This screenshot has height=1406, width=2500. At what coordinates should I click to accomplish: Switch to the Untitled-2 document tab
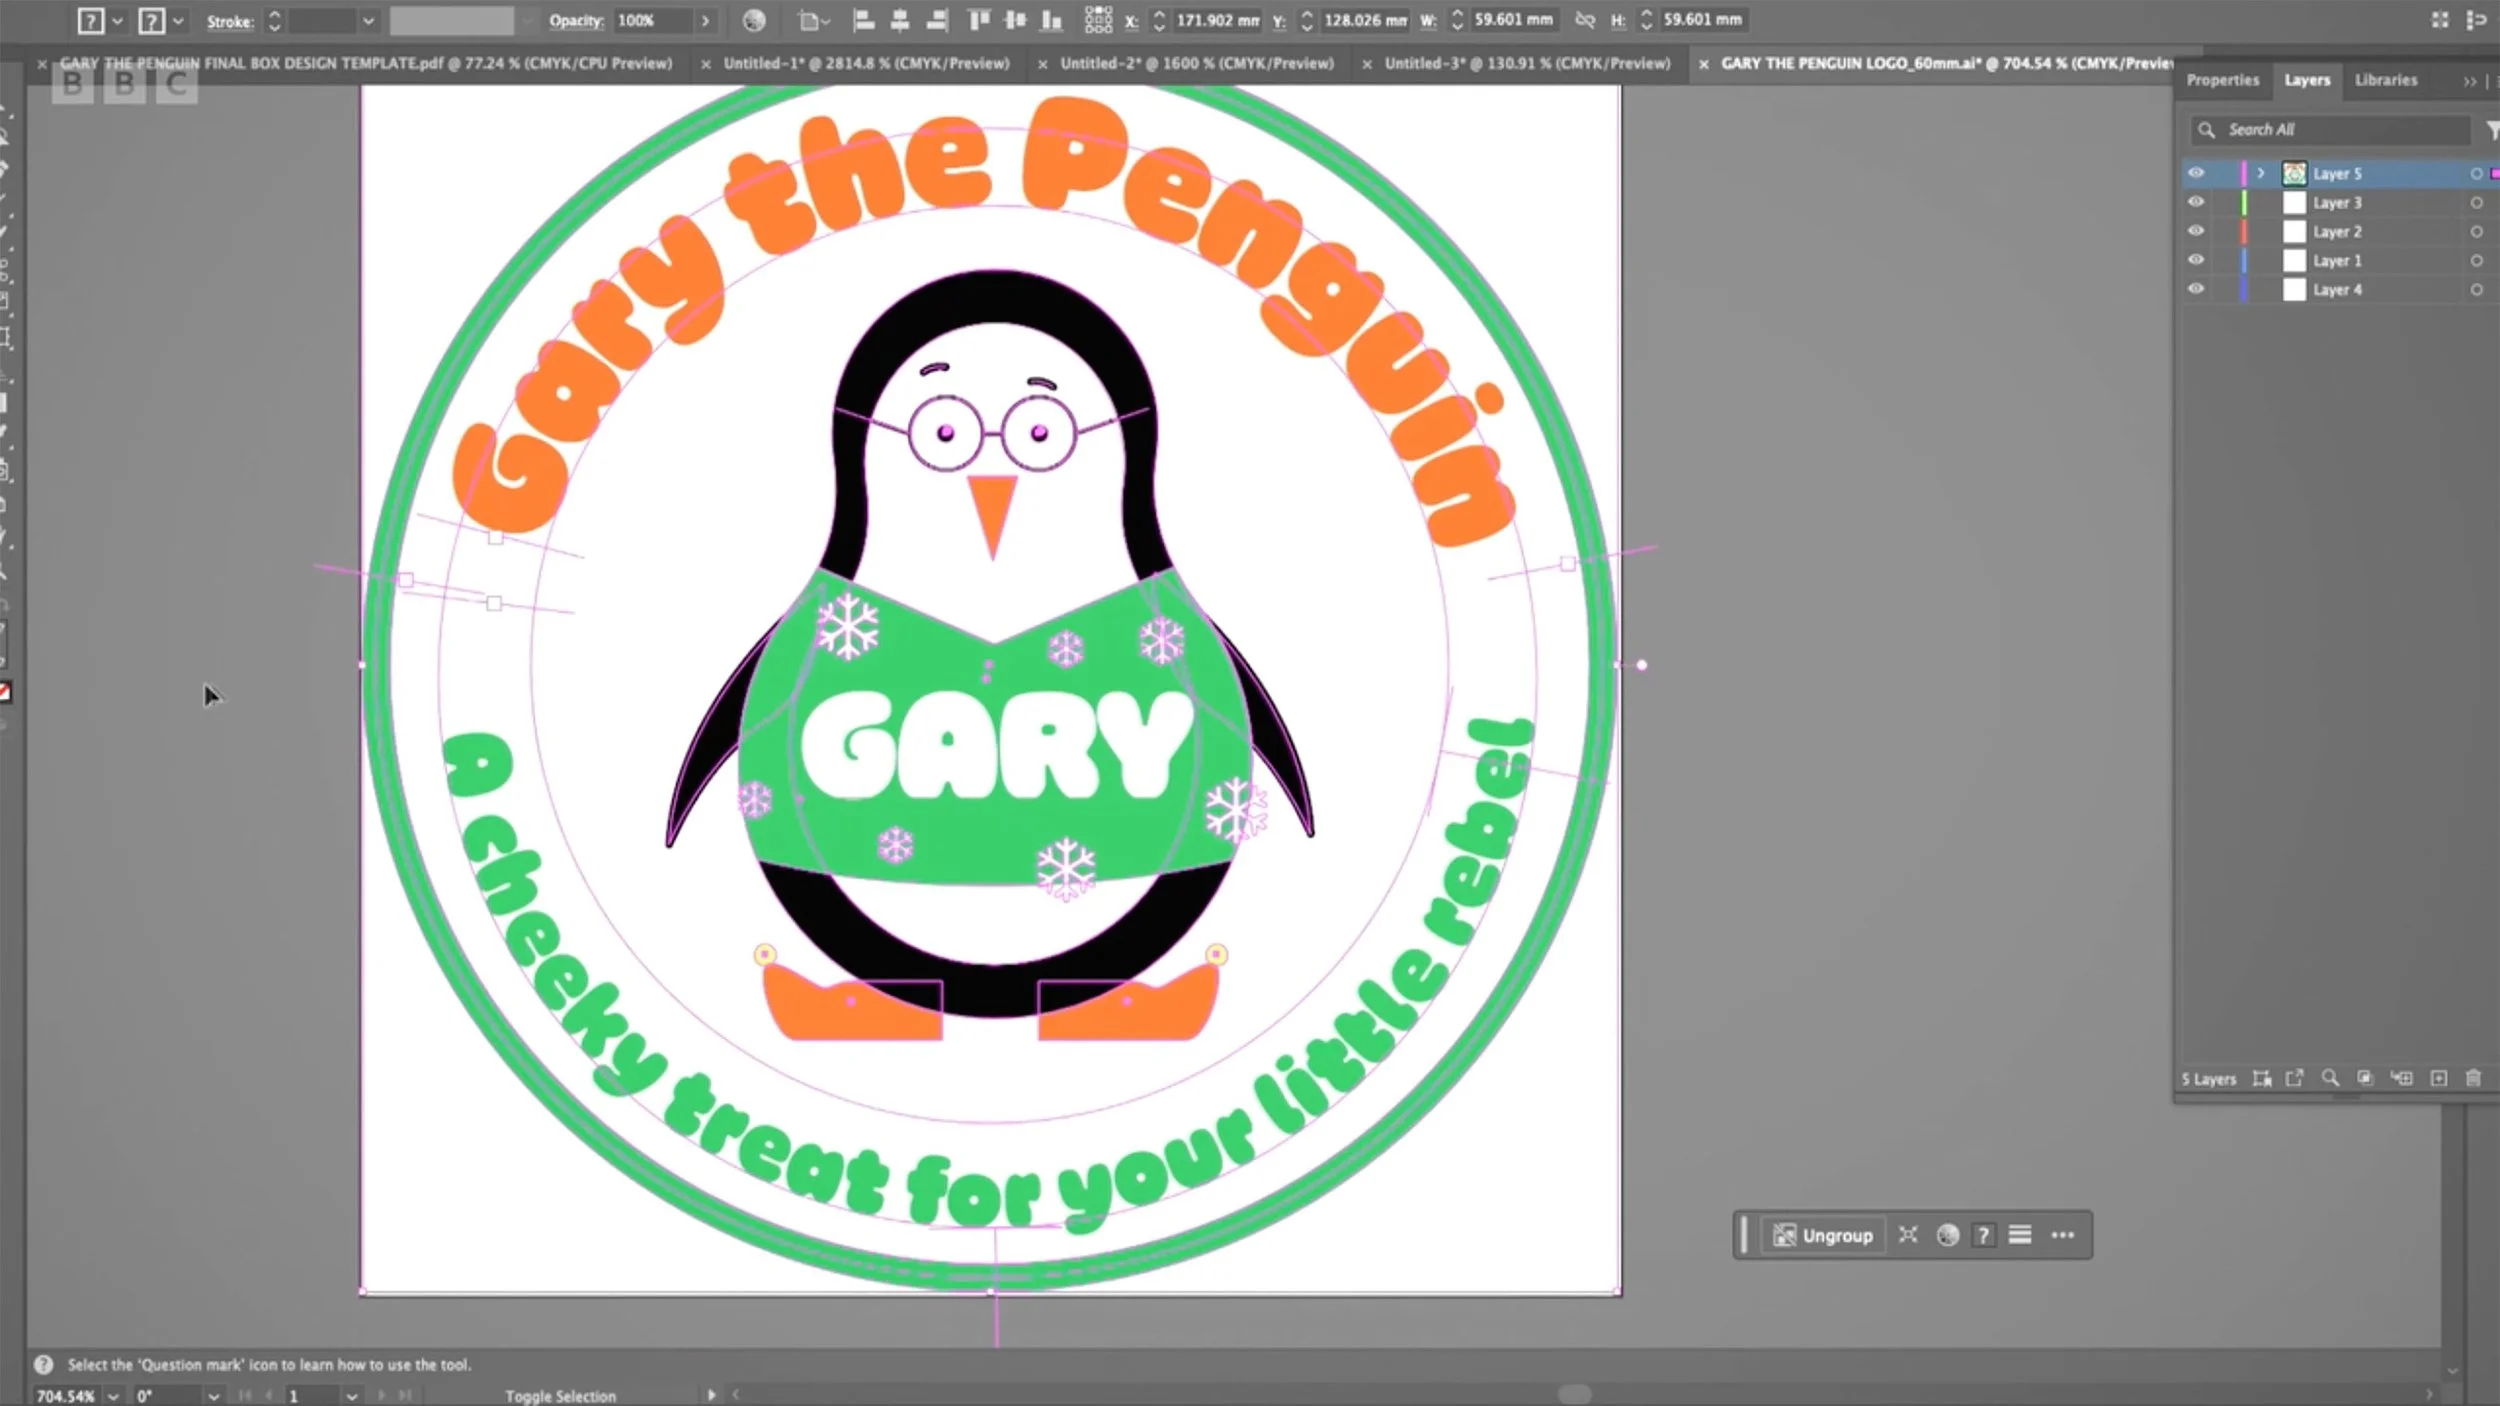pos(1196,63)
